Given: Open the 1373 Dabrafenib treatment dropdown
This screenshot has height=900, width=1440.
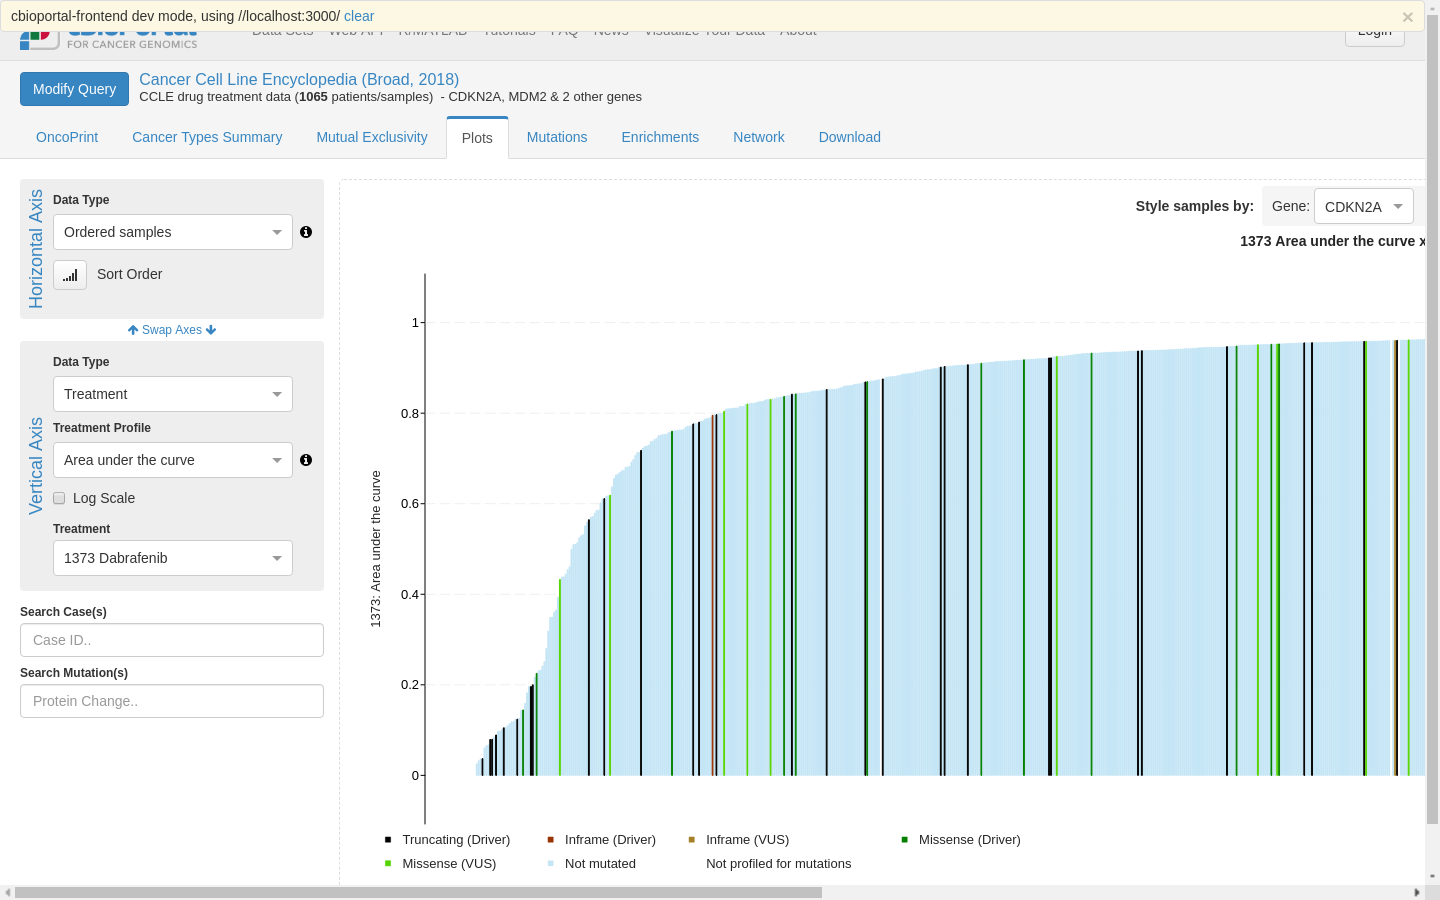Looking at the screenshot, I should point(172,558).
